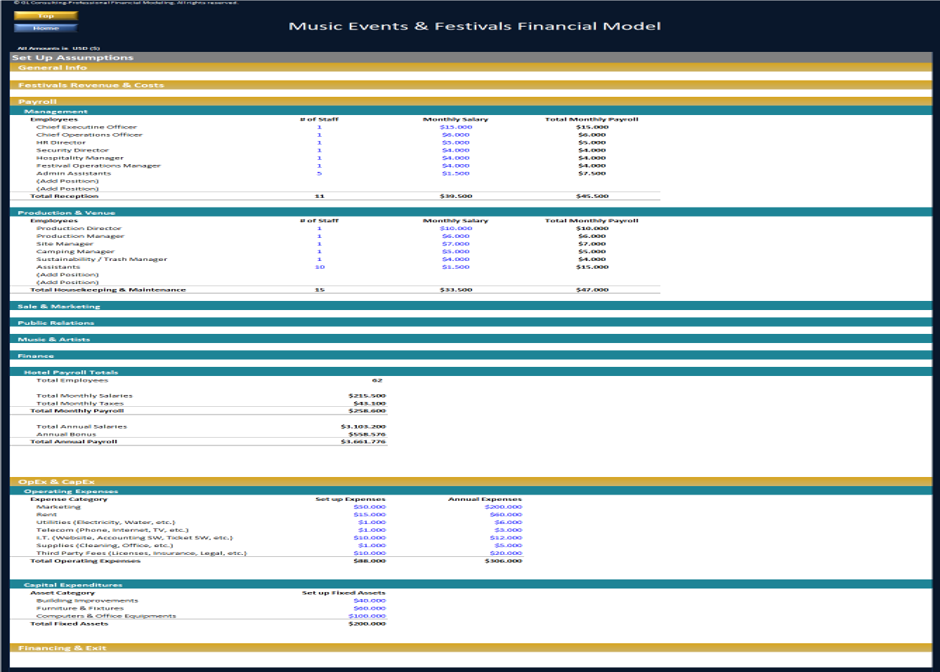Select the Total Monthly Taxes label

click(80, 403)
